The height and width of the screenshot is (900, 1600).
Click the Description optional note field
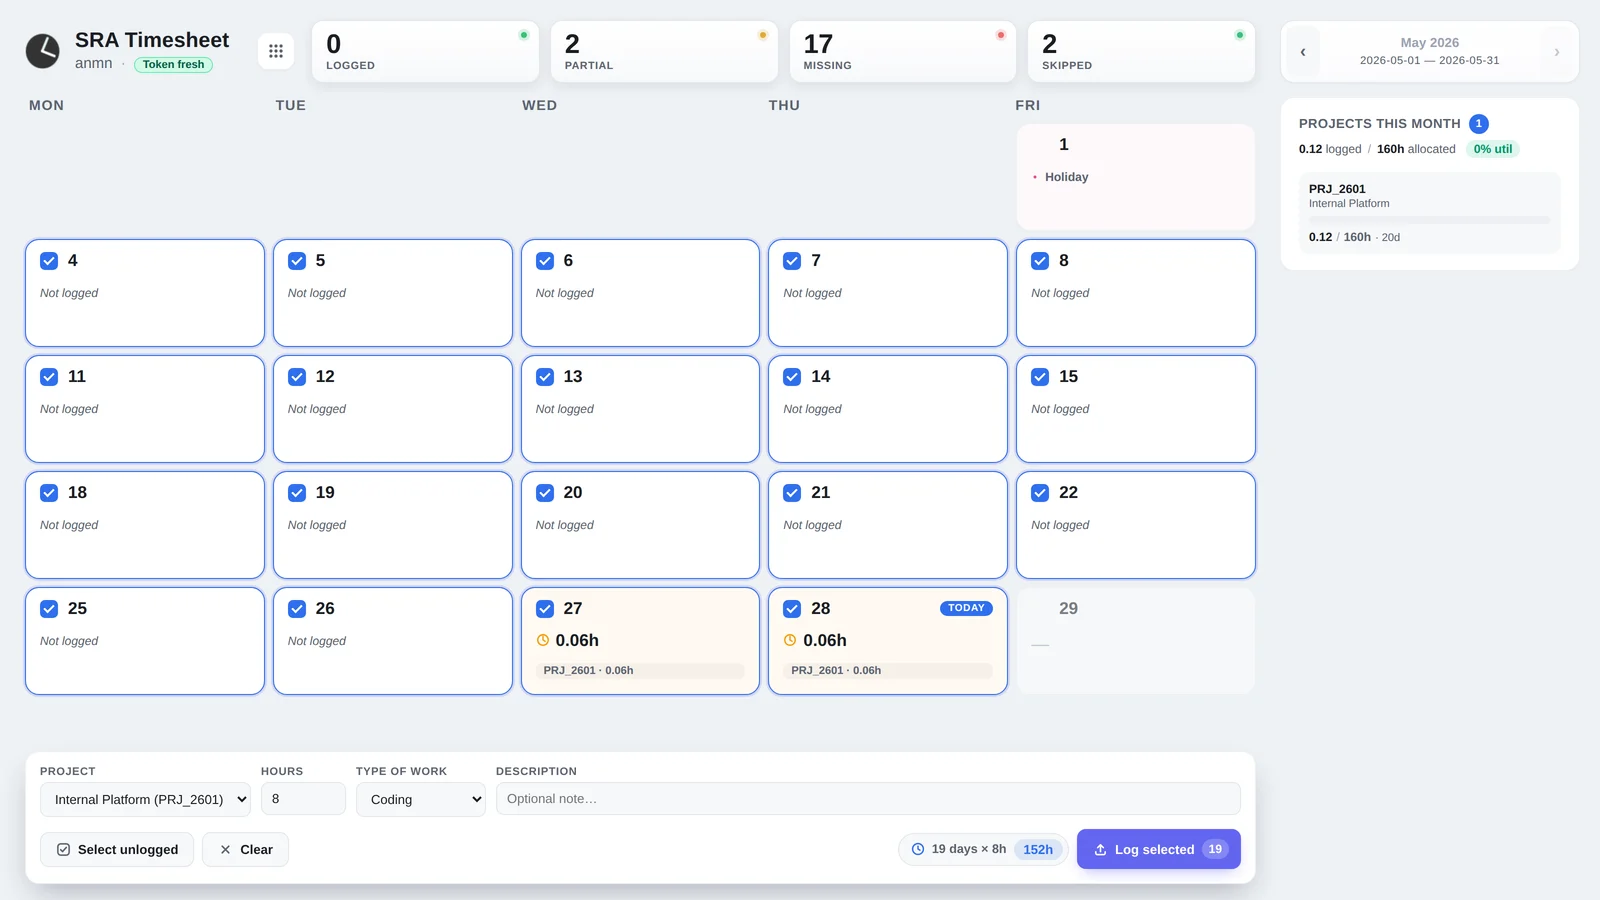tap(868, 799)
